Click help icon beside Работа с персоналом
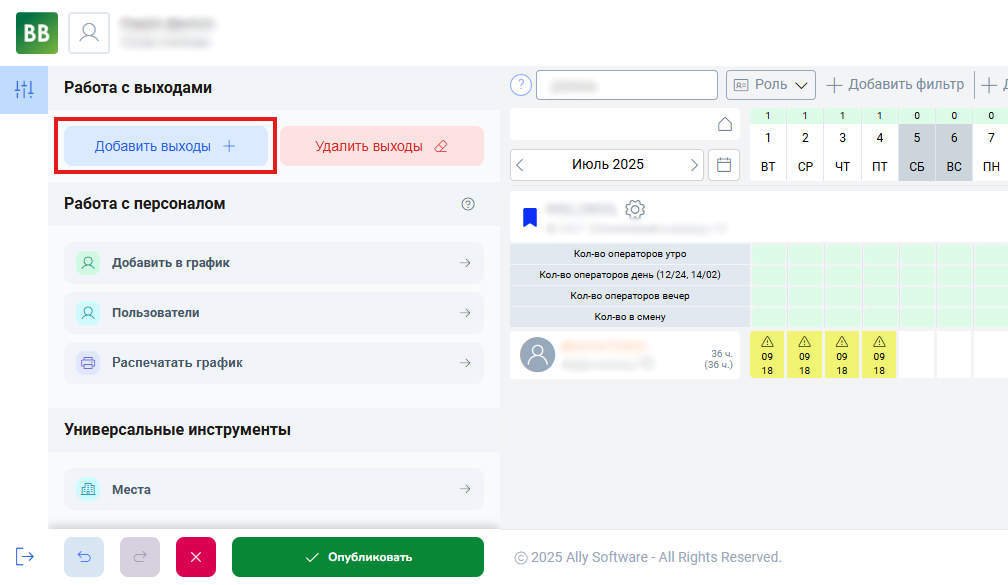Image resolution: width=1008 pixels, height=585 pixels. [x=468, y=204]
